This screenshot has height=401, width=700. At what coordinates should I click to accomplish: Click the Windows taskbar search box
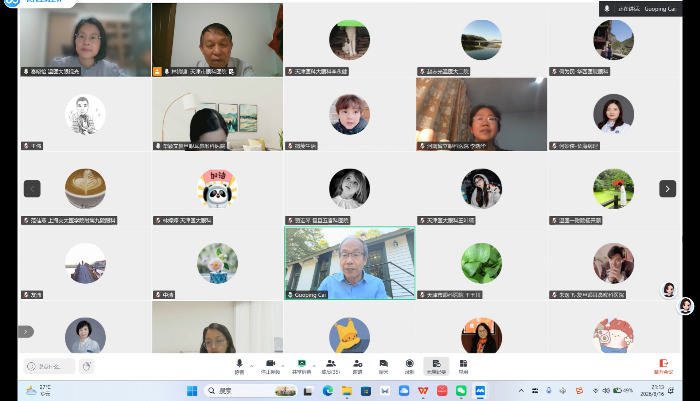click(250, 391)
